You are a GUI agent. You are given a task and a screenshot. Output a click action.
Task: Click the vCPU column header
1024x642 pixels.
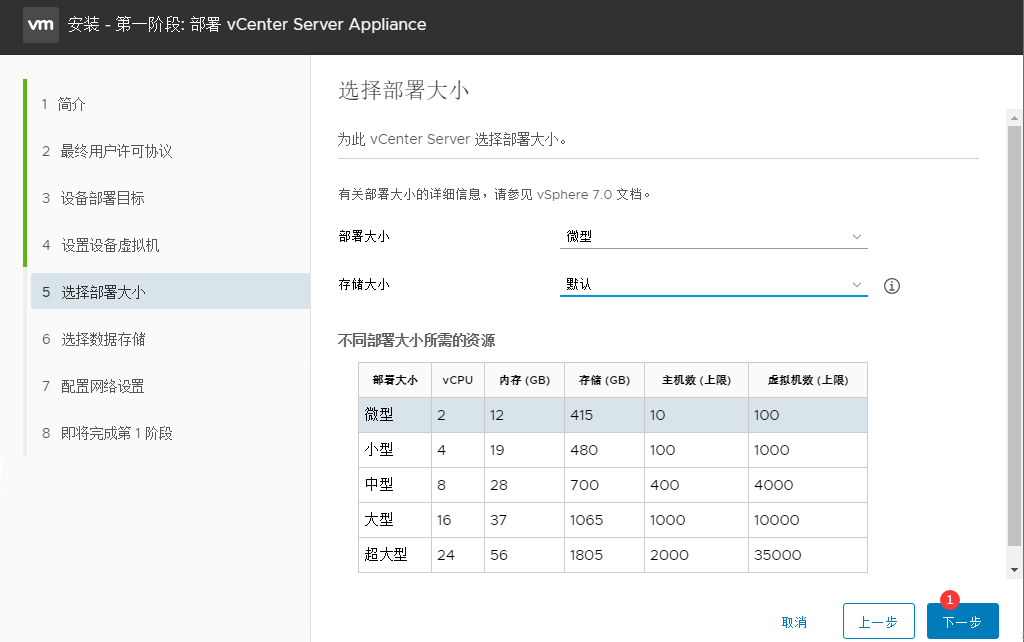(457, 380)
